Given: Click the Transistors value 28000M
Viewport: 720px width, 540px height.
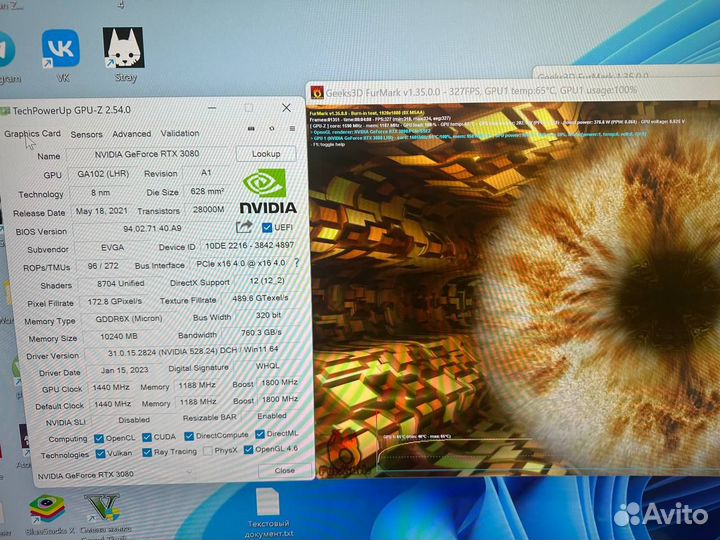Looking at the screenshot, I should pos(208,209).
